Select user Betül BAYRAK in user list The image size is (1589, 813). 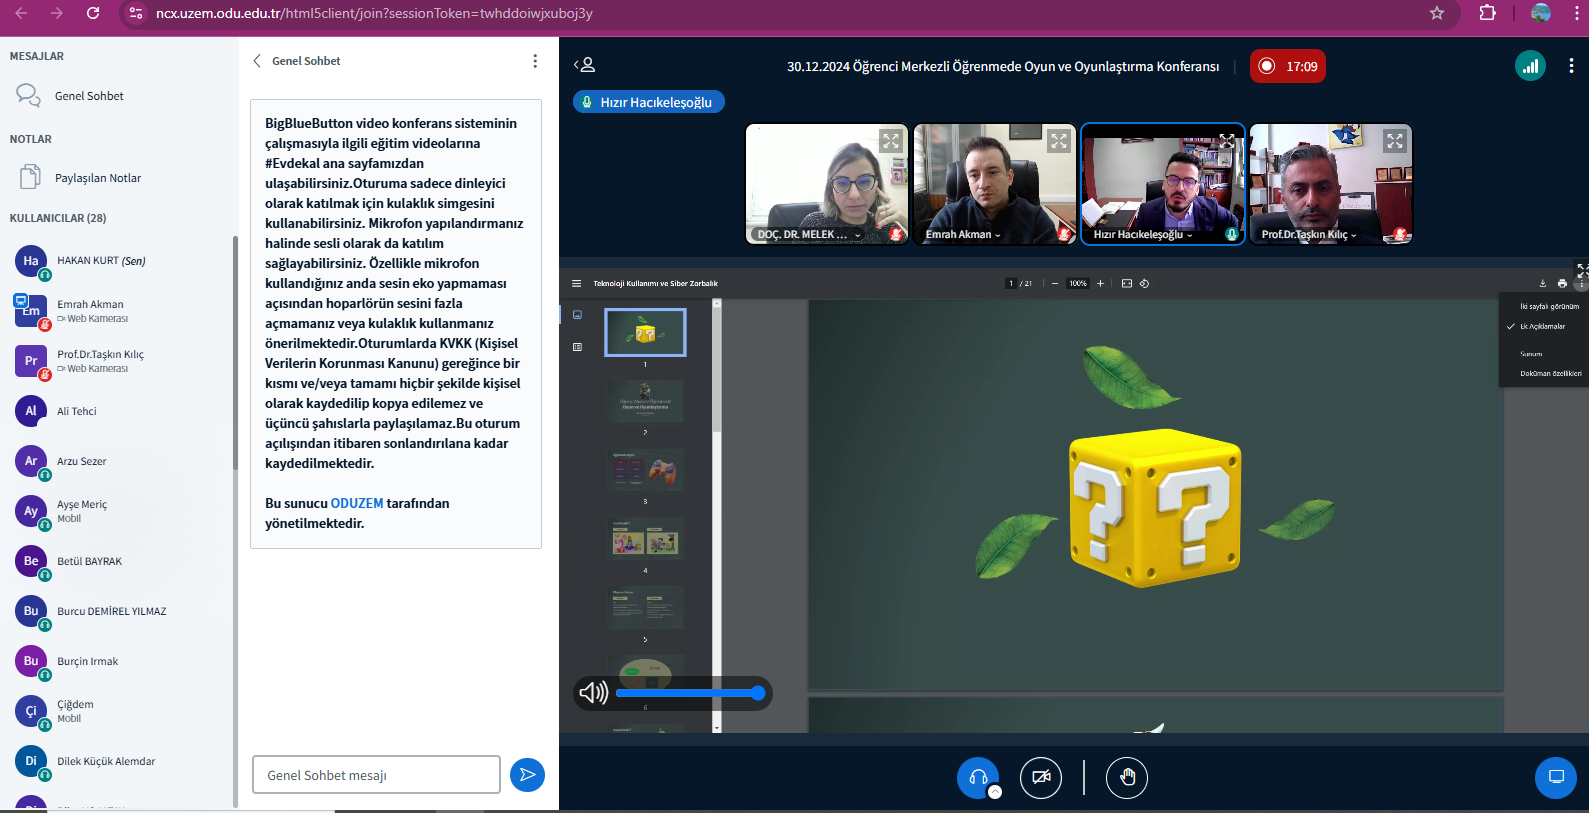119,561
